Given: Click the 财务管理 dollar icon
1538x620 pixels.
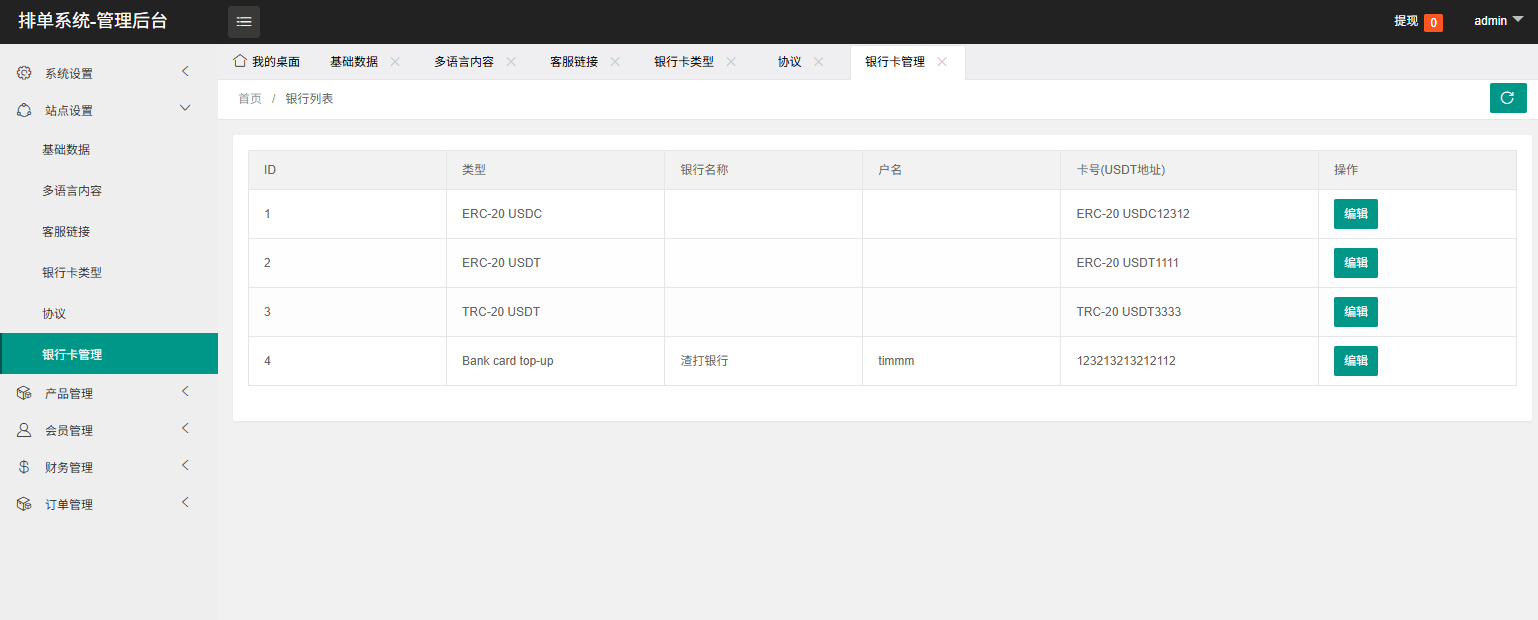Looking at the screenshot, I should click(x=24, y=467).
